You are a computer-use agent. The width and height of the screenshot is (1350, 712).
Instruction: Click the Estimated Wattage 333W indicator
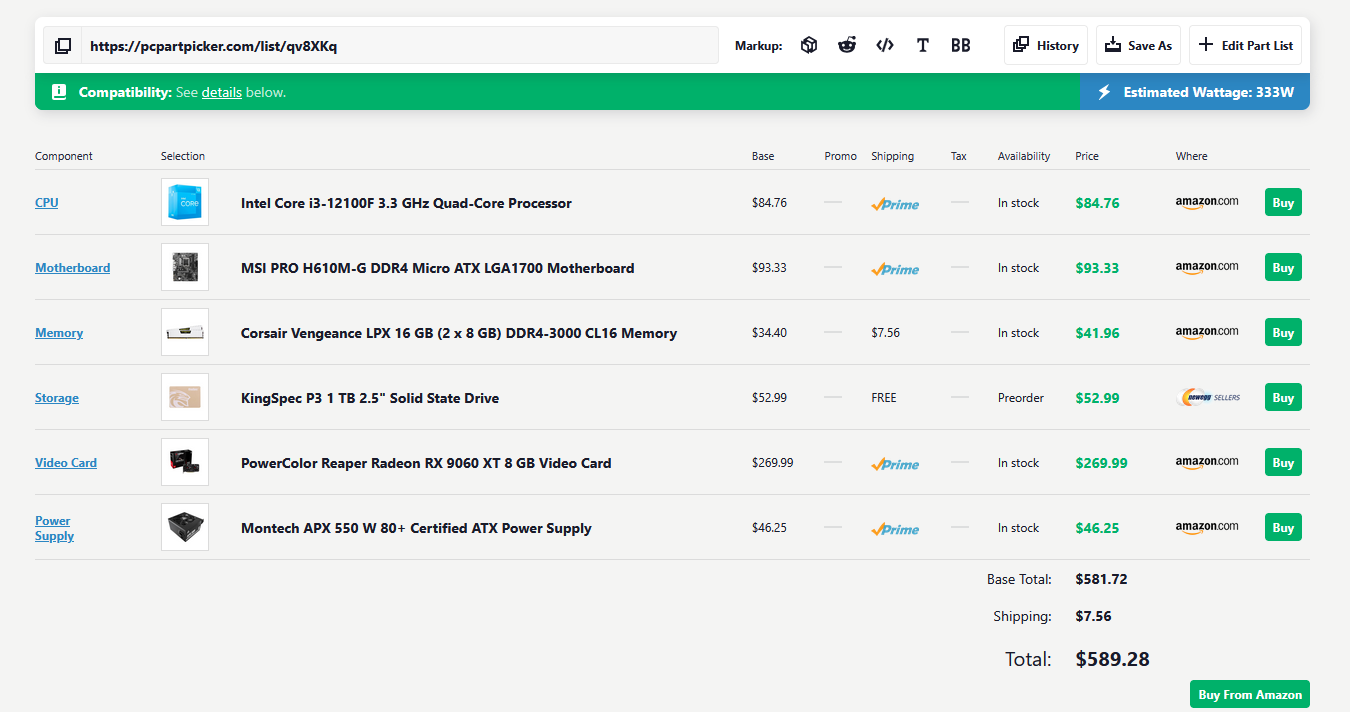[x=1195, y=92]
